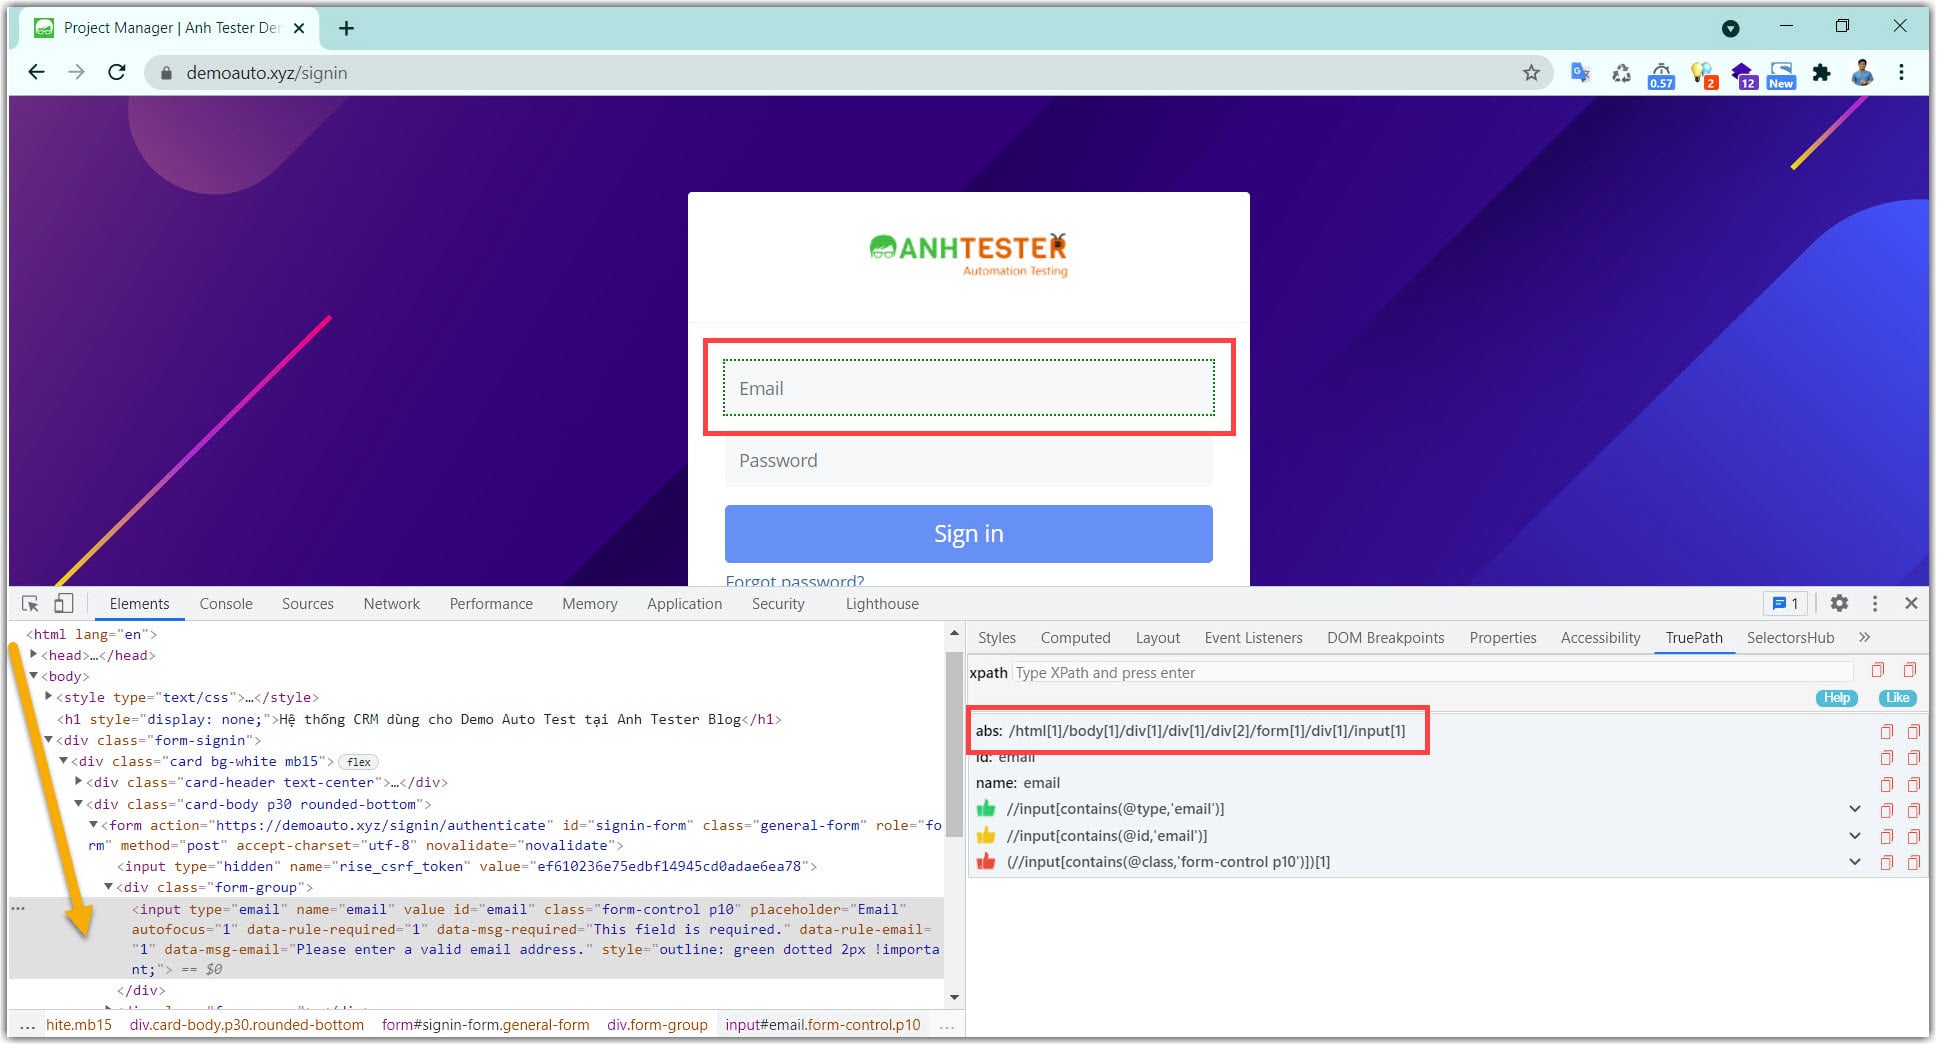
Task: Close the Project Manager browser tab
Action: (298, 28)
